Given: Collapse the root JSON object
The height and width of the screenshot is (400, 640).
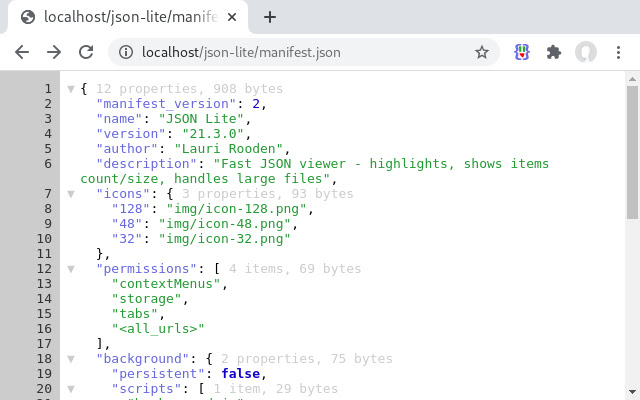Looking at the screenshot, I should [x=70, y=89].
